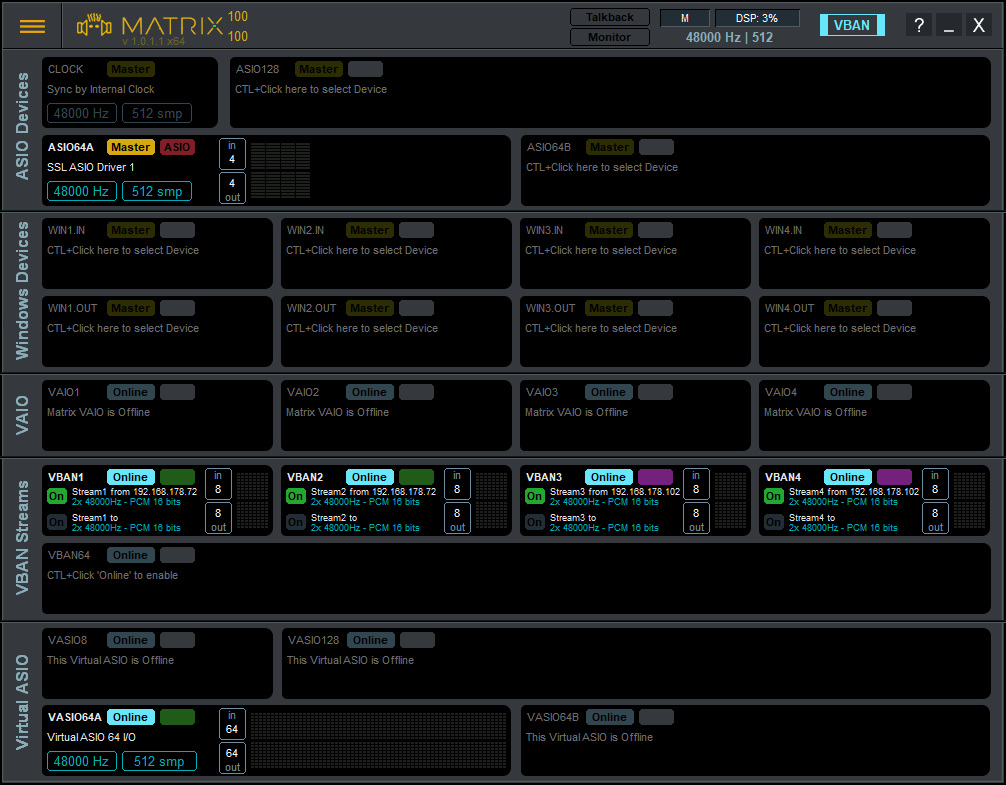Open the hamburger main menu

[33, 27]
